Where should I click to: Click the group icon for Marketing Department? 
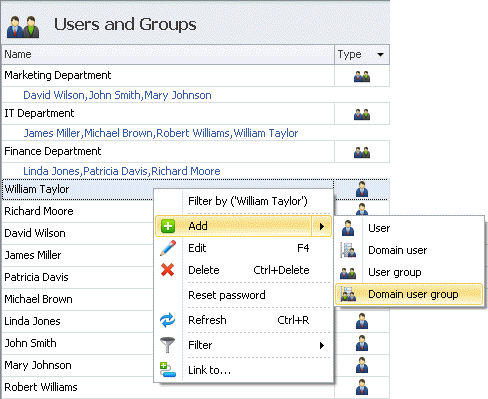pos(362,76)
